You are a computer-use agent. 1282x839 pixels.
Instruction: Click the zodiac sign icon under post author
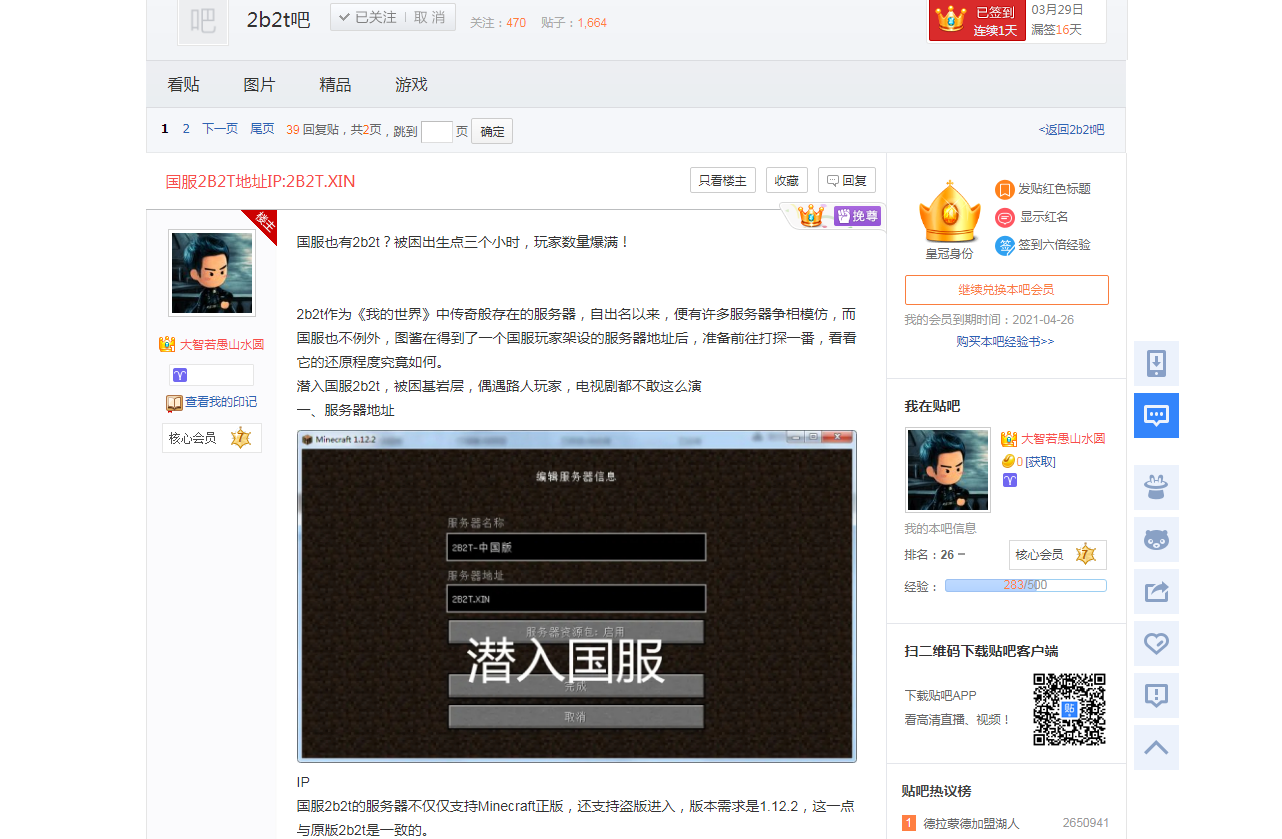click(x=180, y=375)
